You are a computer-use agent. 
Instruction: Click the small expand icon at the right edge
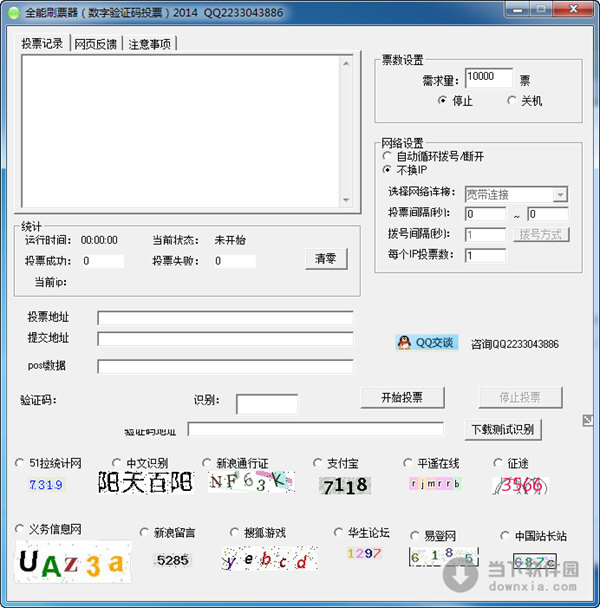[588, 420]
